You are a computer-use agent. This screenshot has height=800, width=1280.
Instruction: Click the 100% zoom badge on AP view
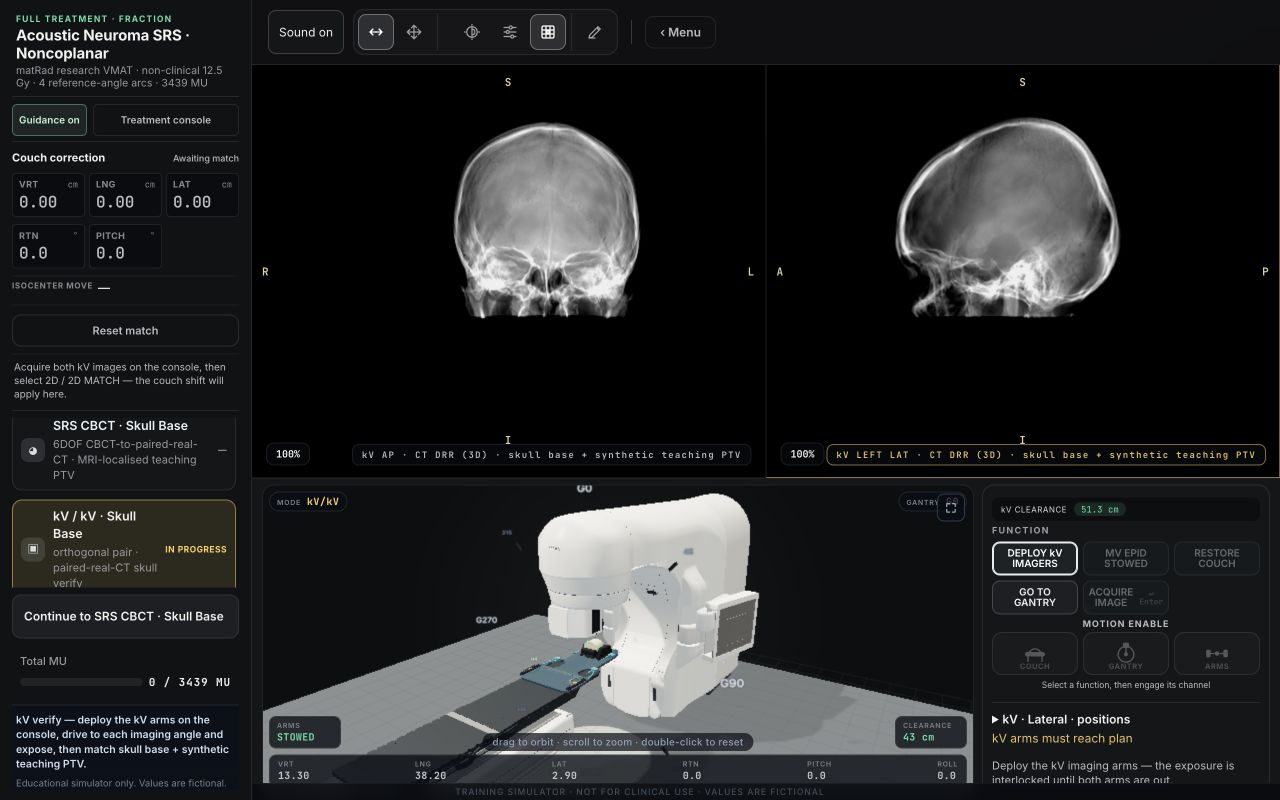[x=288, y=454]
